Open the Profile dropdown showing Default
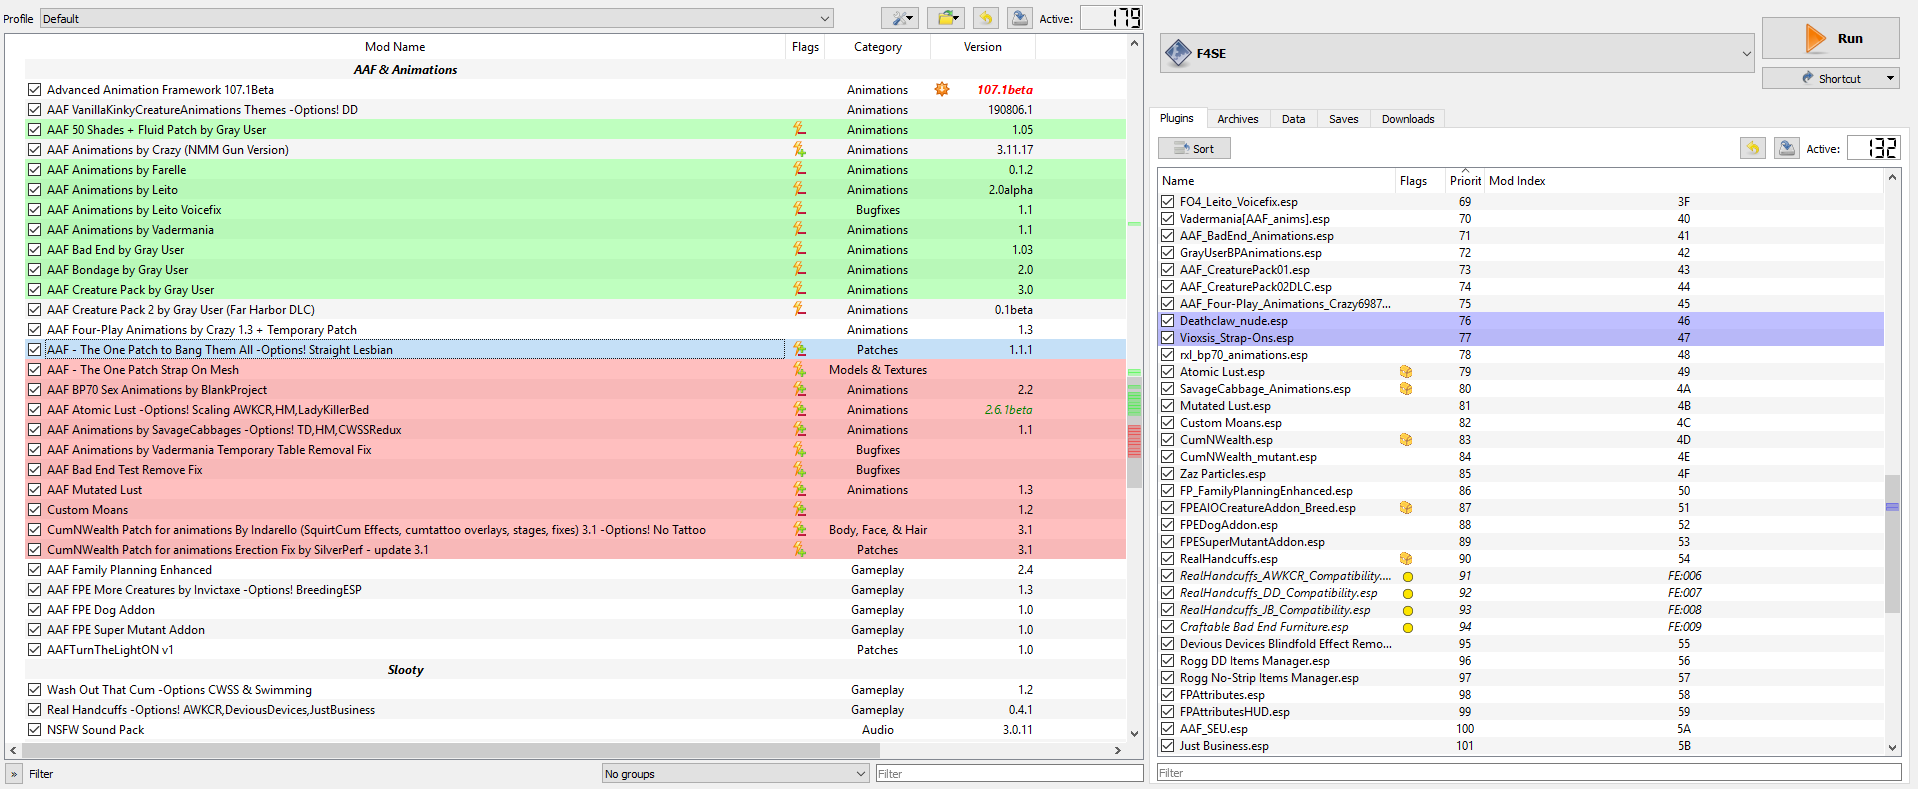 [x=437, y=18]
